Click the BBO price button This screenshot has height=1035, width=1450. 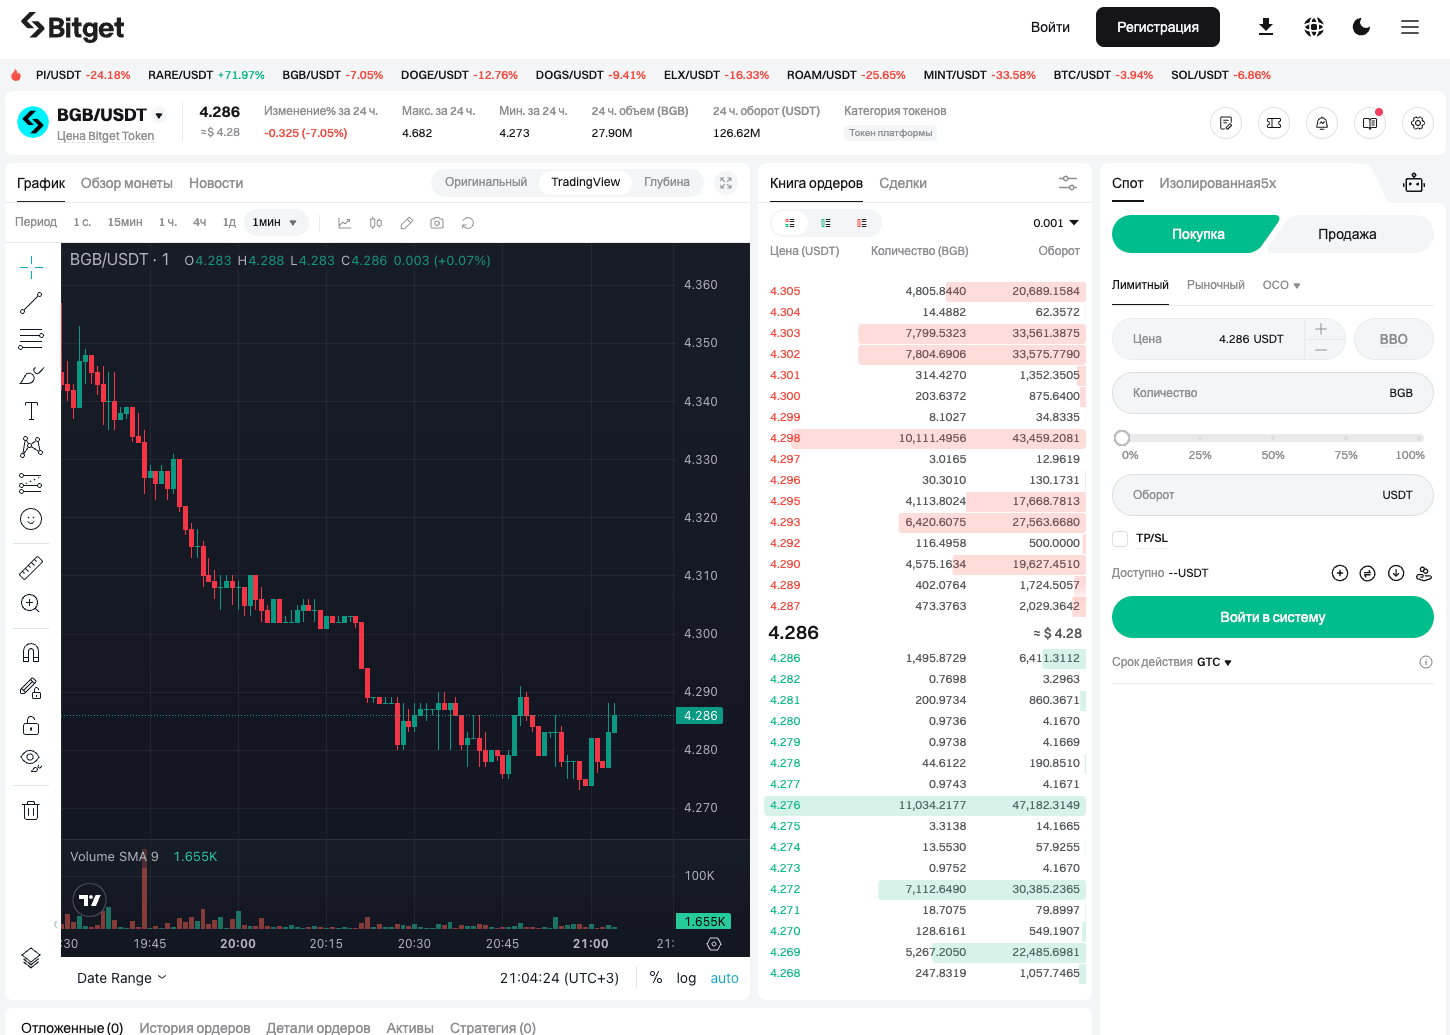click(1394, 339)
